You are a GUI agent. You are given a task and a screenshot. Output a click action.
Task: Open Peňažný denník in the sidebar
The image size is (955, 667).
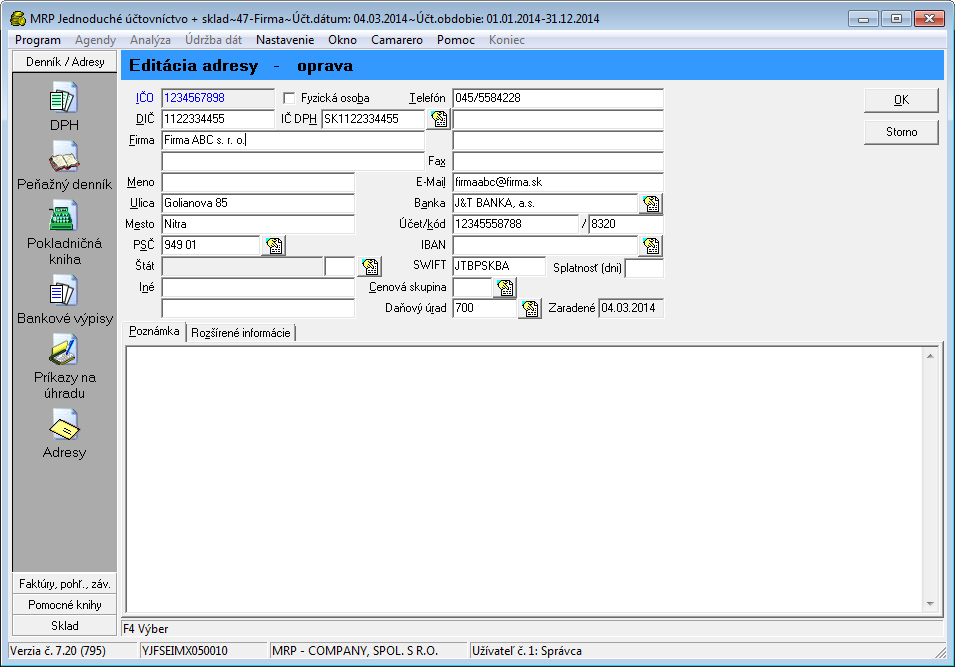(64, 158)
